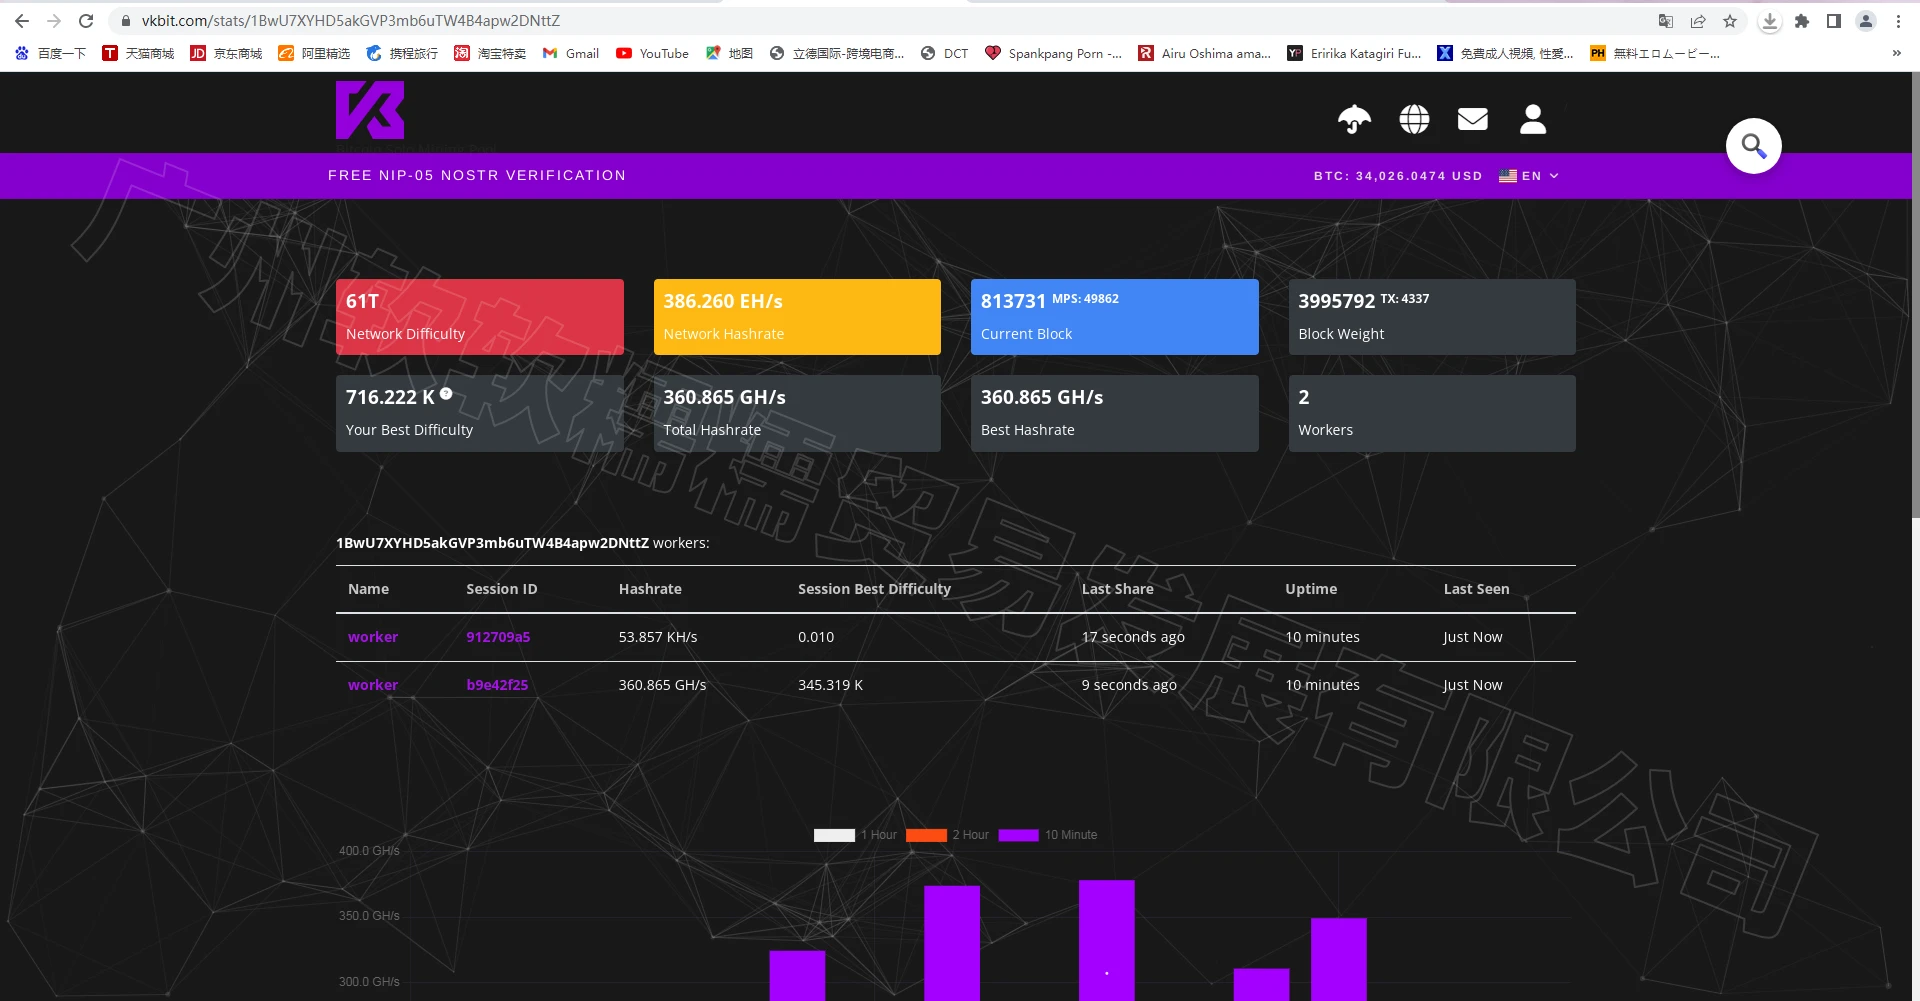Screen dimensions: 1920x1001
Task: Open the 京东商城 bookmark
Action: coord(226,54)
